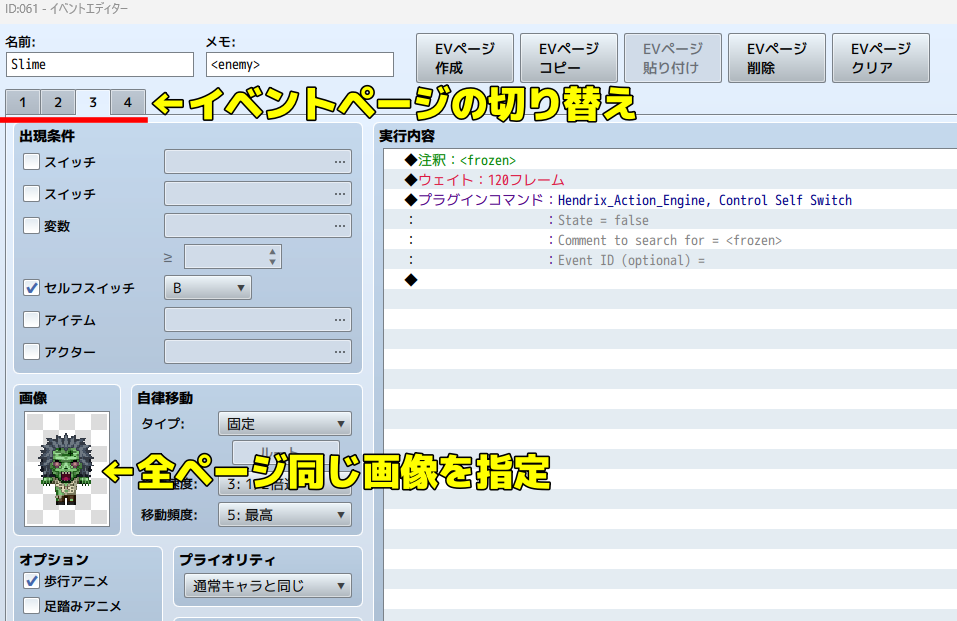This screenshot has width=957, height=621.
Task: Expand the タイプ 固定 dropdown
Action: [284, 424]
